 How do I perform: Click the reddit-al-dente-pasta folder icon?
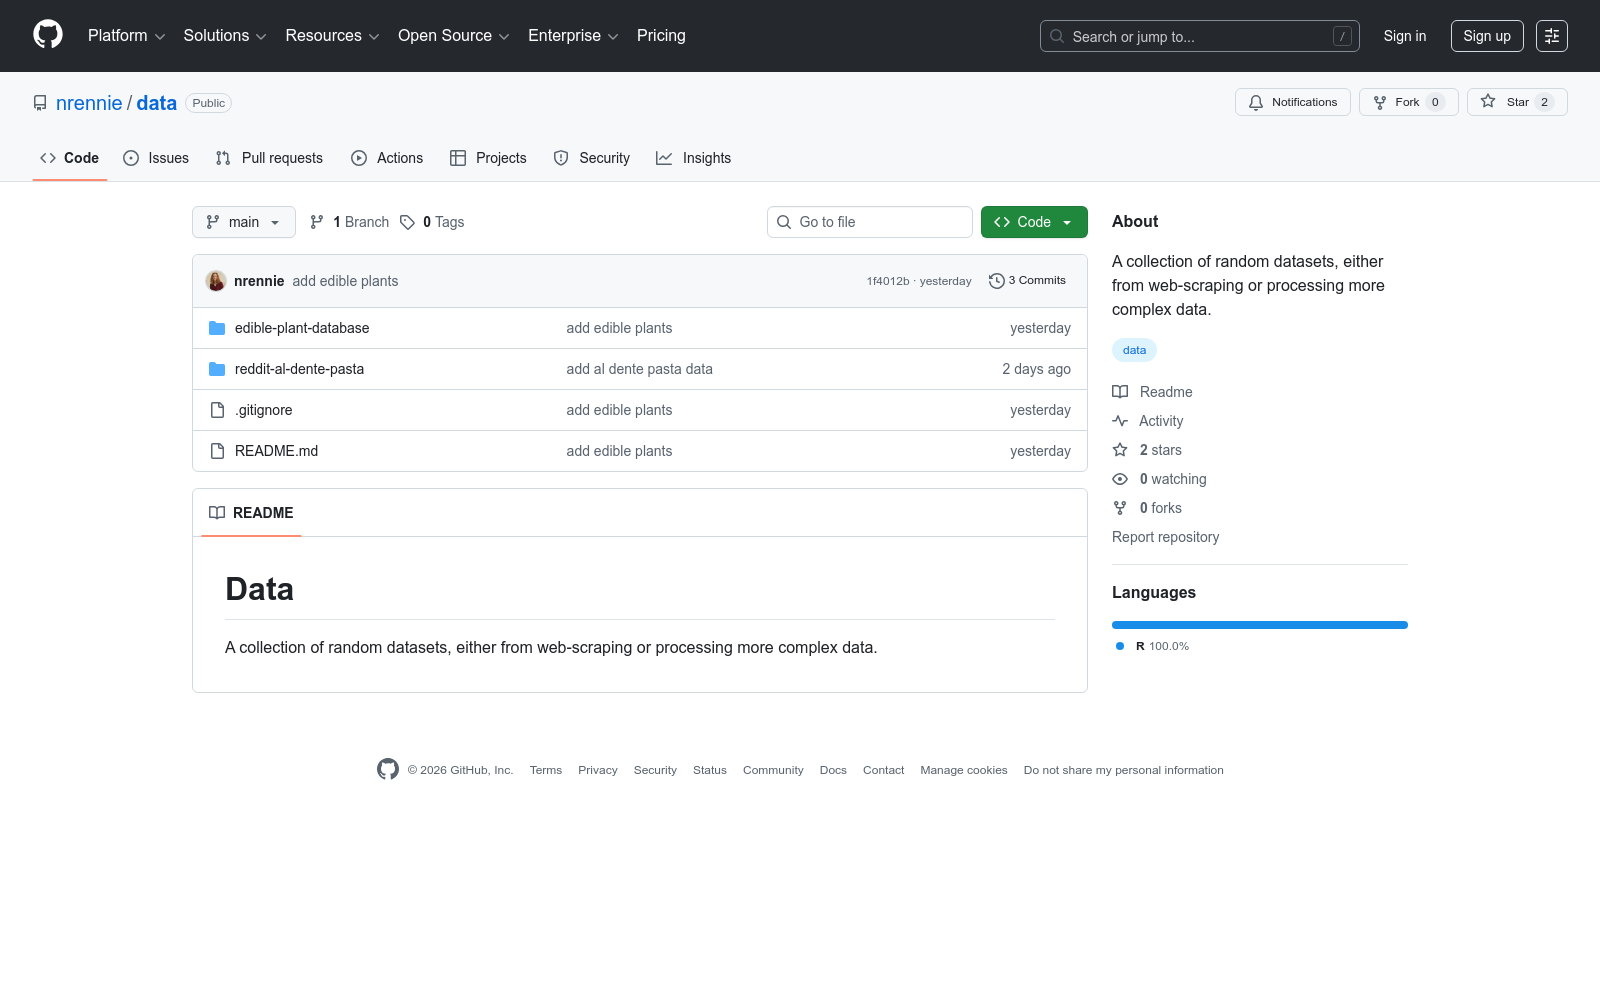[x=217, y=369]
